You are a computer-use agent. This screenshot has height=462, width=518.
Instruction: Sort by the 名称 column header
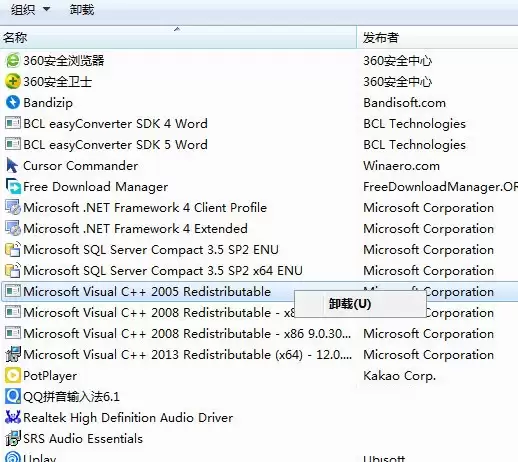tap(178, 37)
